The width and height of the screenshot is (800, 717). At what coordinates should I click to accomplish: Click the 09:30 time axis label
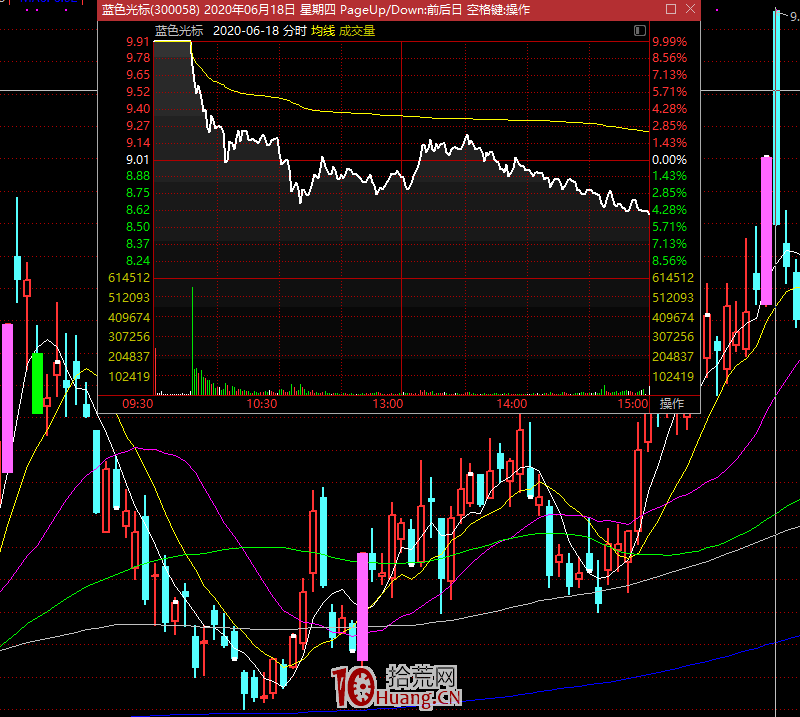pos(138,404)
